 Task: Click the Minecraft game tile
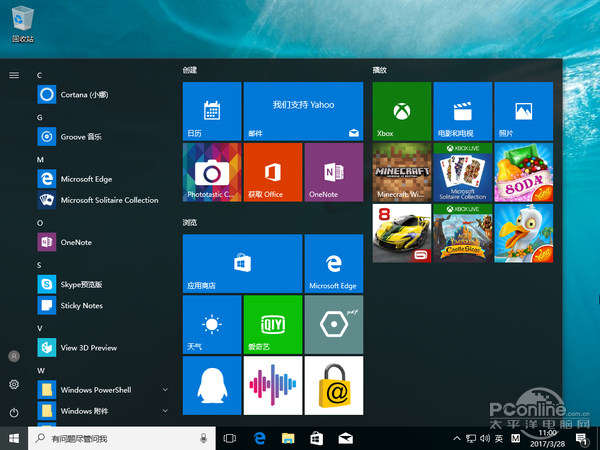coord(402,172)
